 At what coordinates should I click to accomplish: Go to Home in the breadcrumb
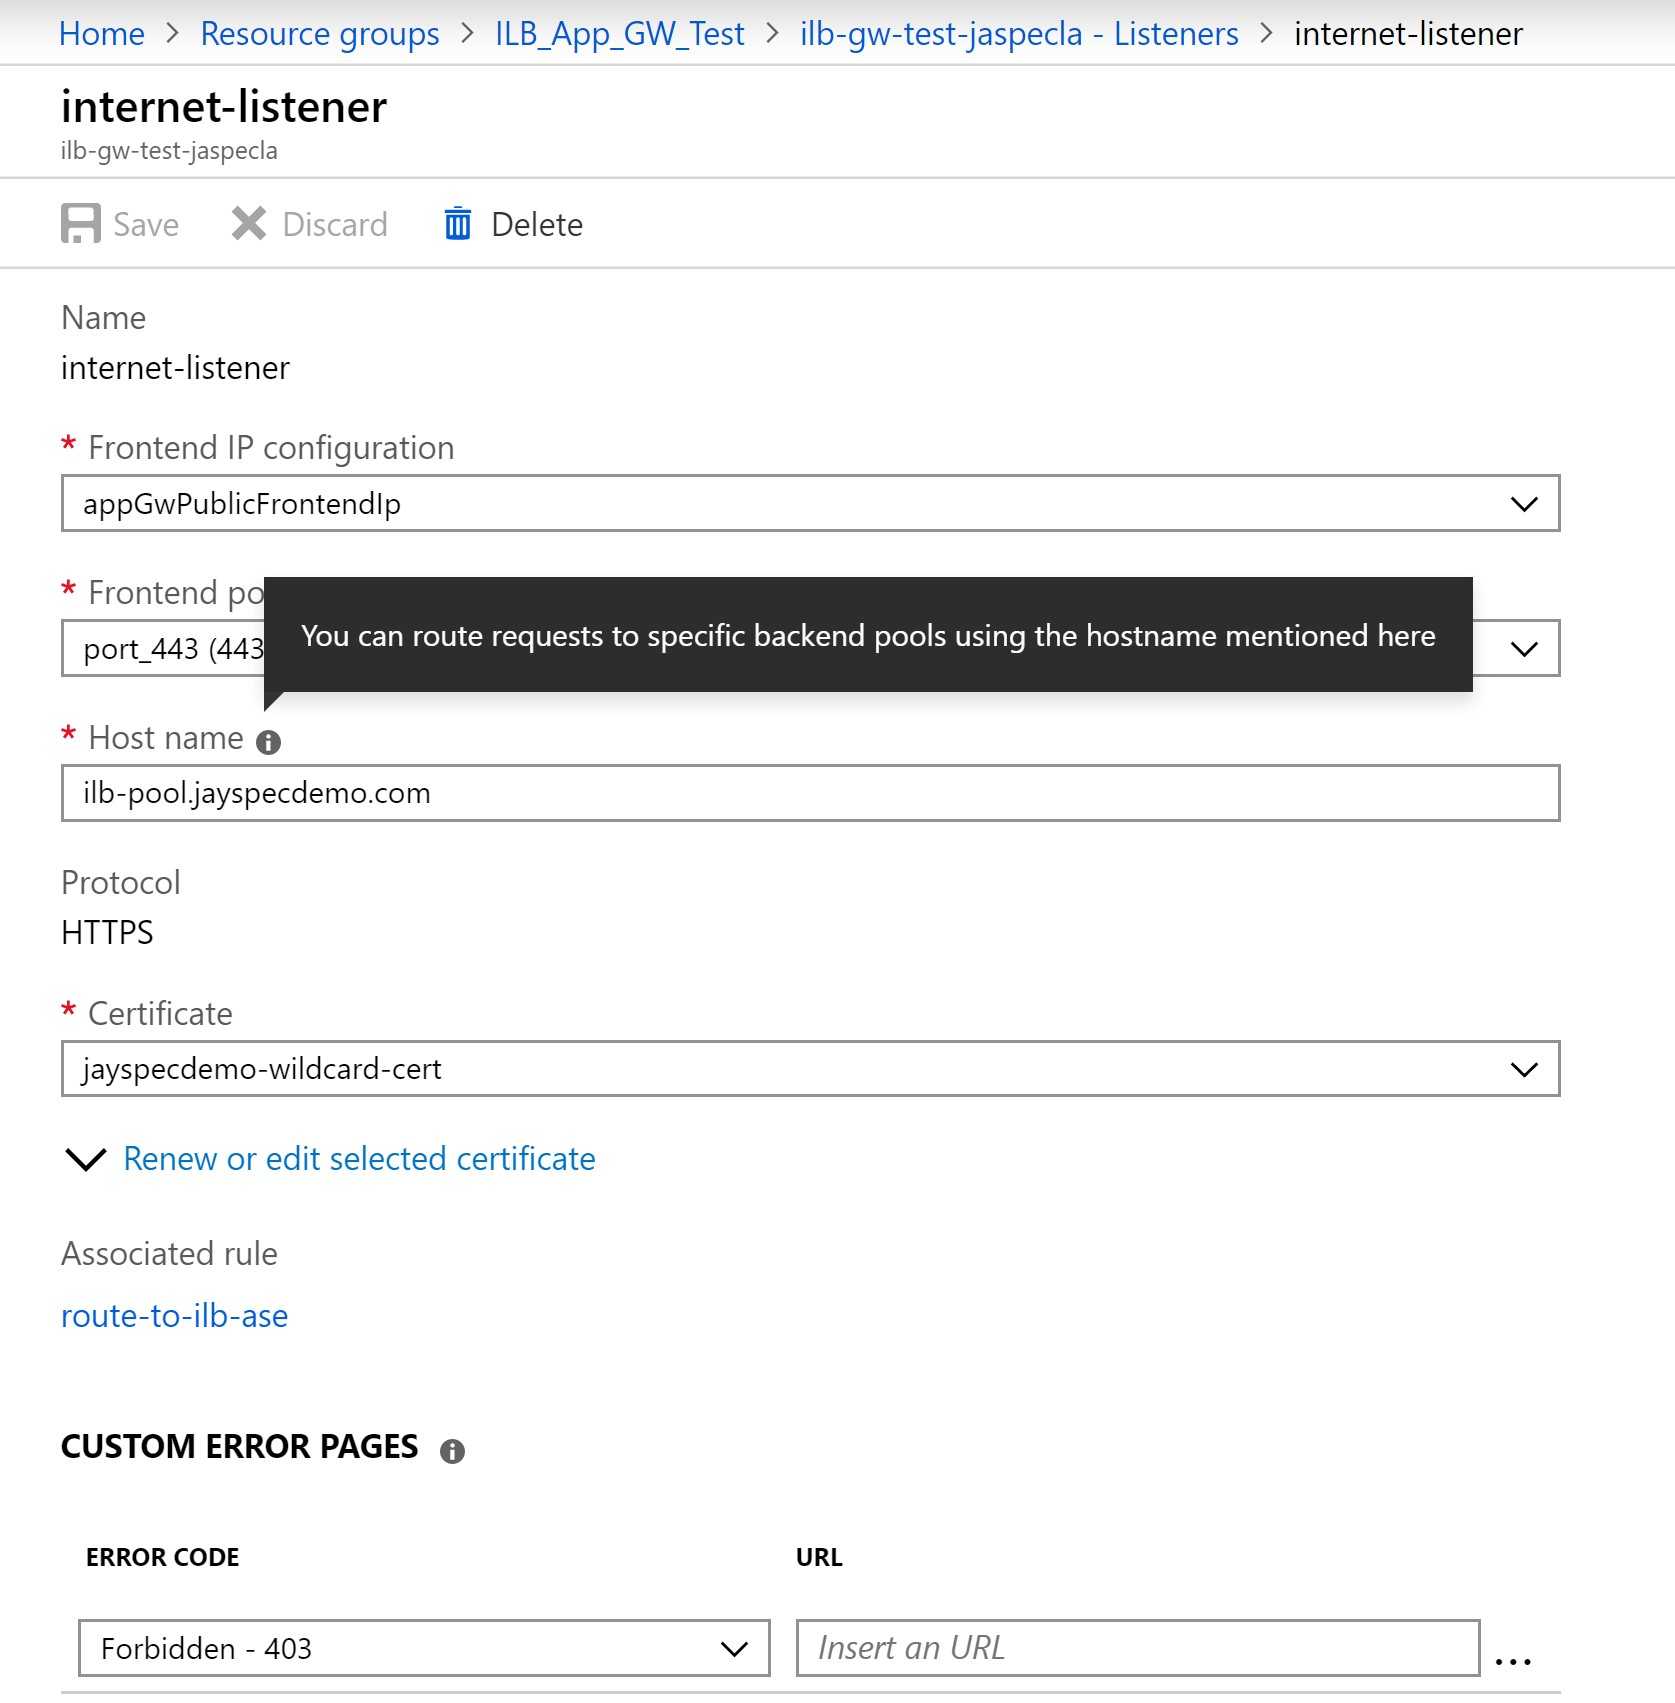[x=102, y=34]
